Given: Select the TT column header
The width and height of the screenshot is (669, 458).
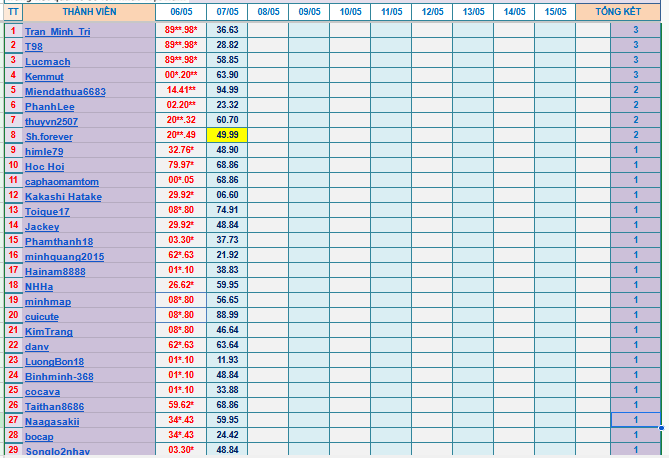Looking at the screenshot, I should point(13,12).
